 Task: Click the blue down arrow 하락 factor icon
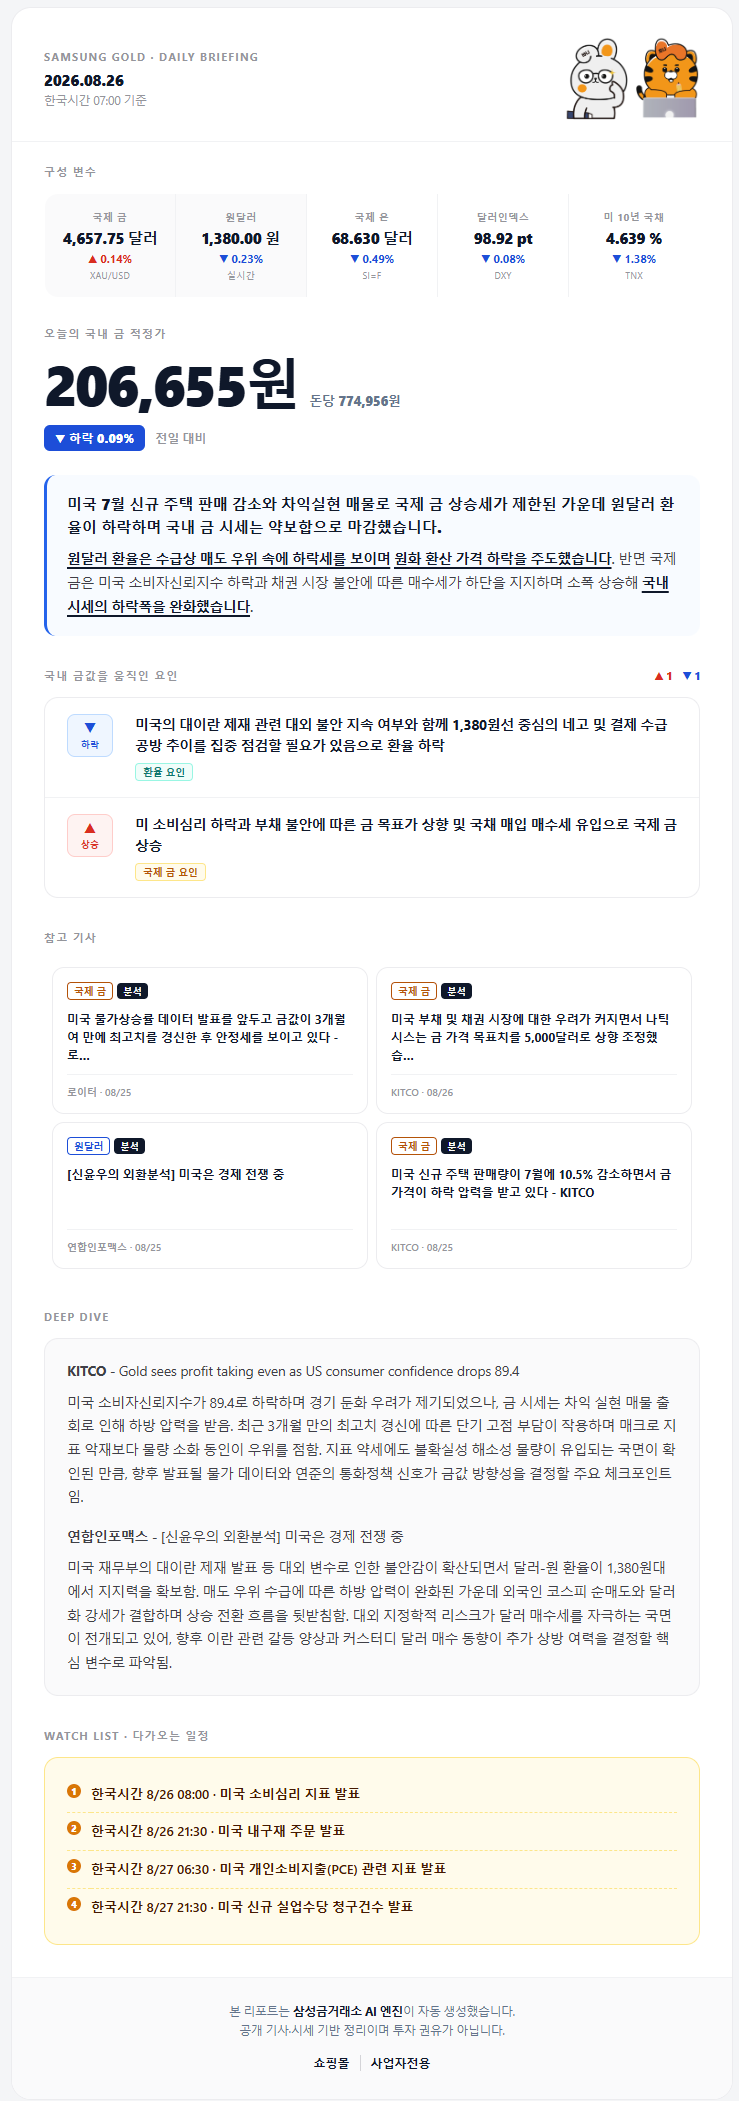point(90,734)
